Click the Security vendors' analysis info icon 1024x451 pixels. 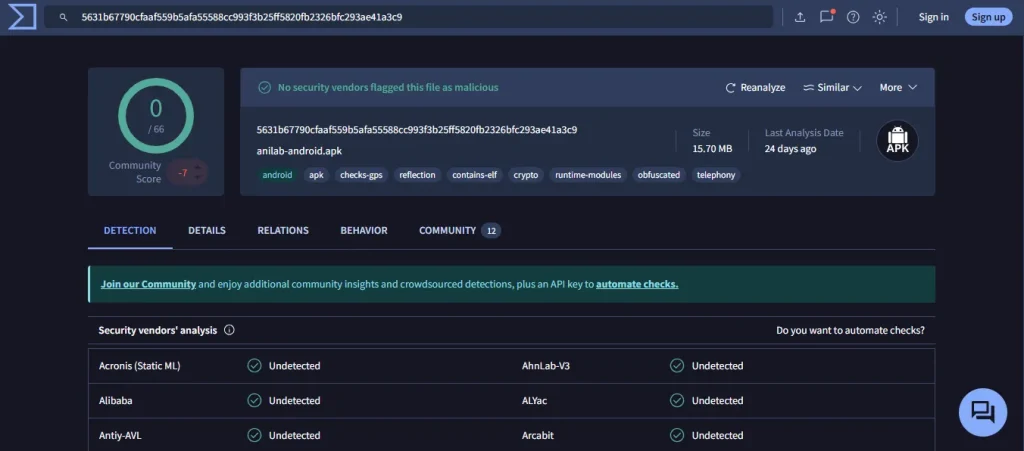point(229,330)
